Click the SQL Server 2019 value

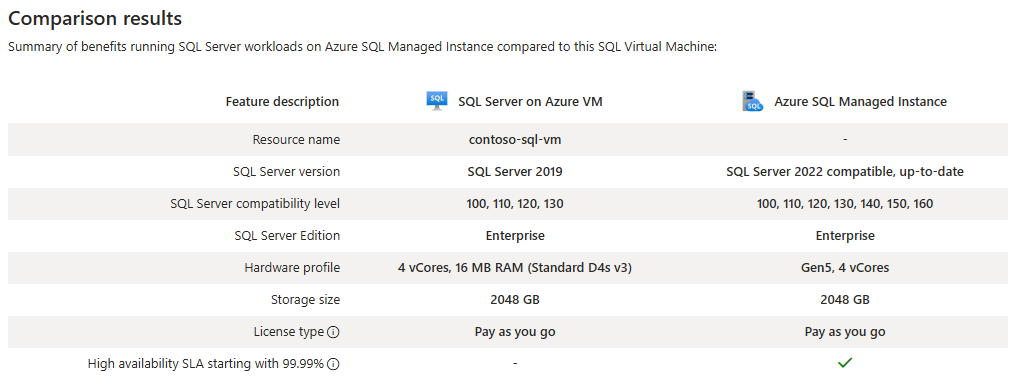click(x=515, y=172)
